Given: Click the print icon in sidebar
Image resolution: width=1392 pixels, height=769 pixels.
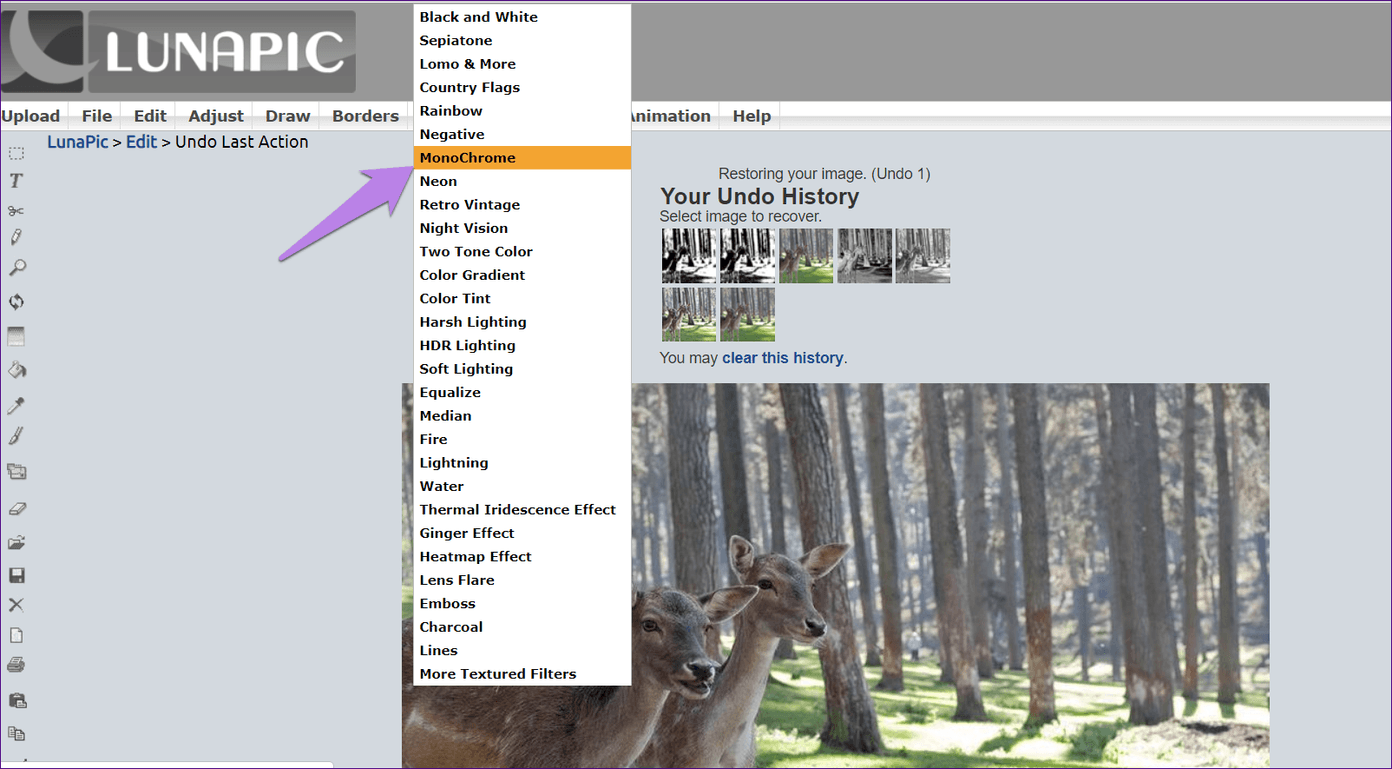Looking at the screenshot, I should pyautogui.click(x=16, y=664).
